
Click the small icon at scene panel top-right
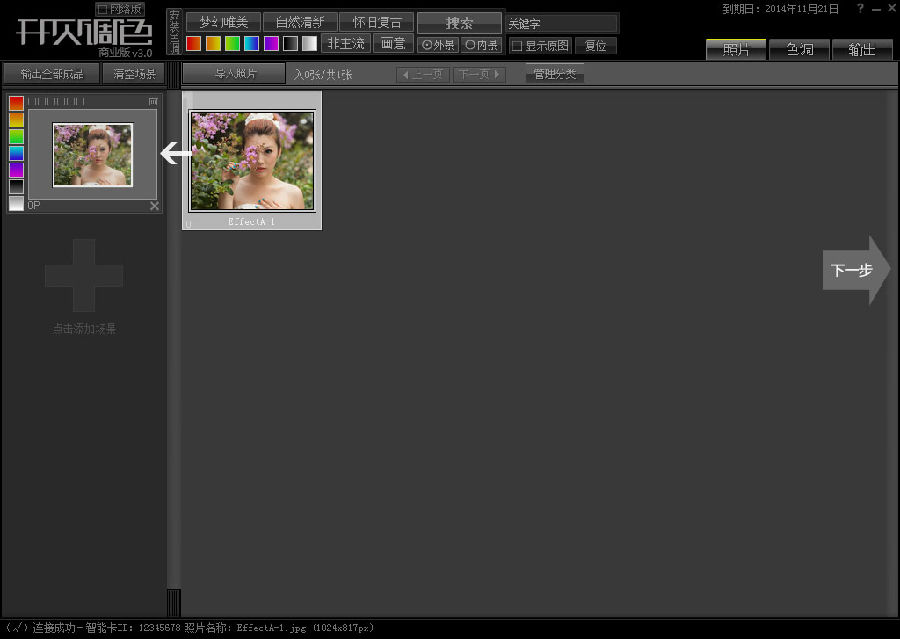153,101
